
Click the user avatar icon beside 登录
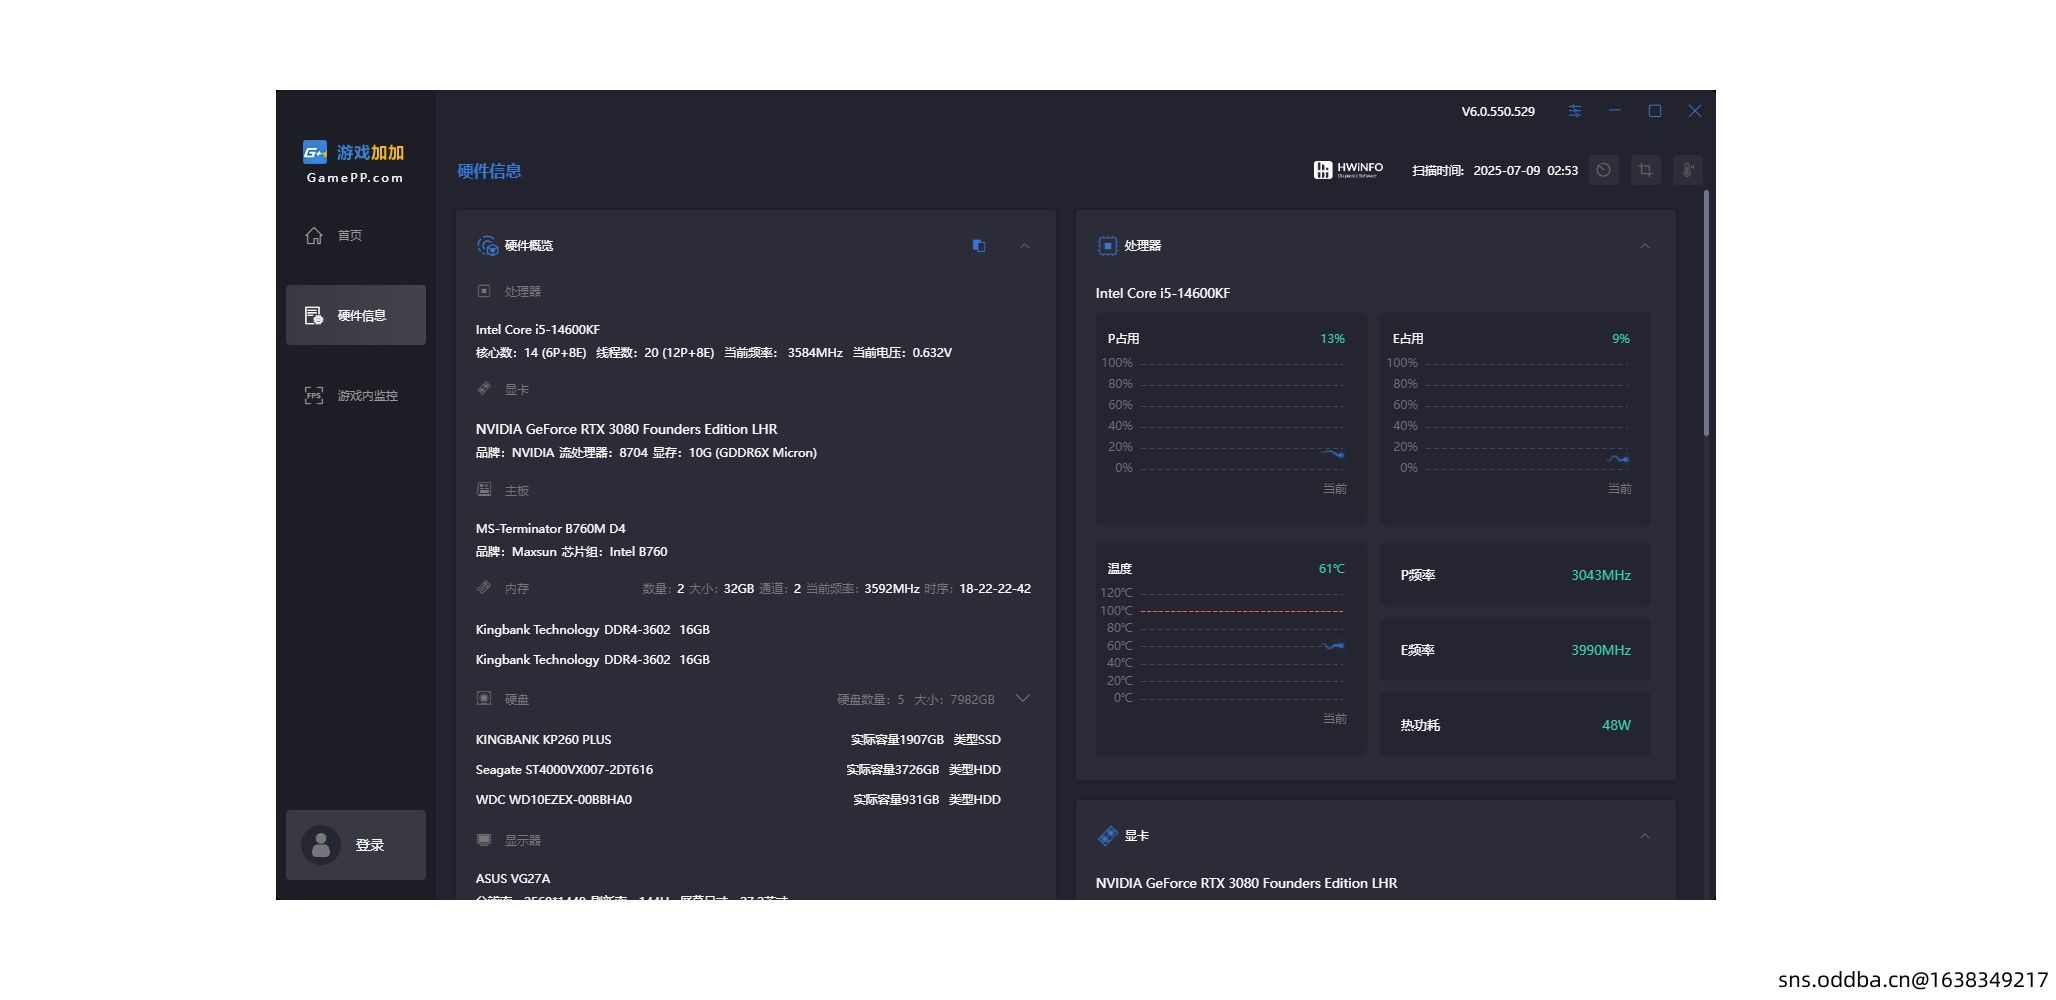click(x=321, y=845)
